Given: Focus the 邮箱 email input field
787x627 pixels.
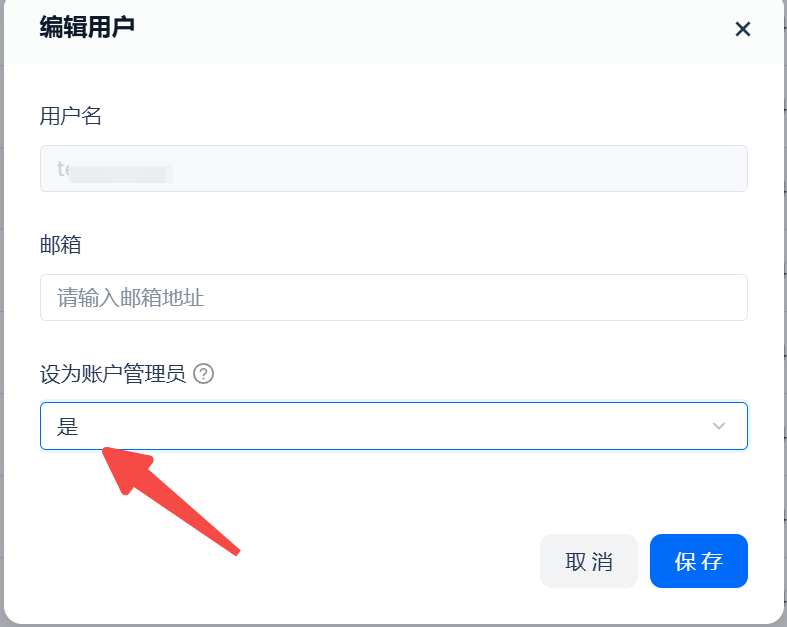Looking at the screenshot, I should coord(393,298).
